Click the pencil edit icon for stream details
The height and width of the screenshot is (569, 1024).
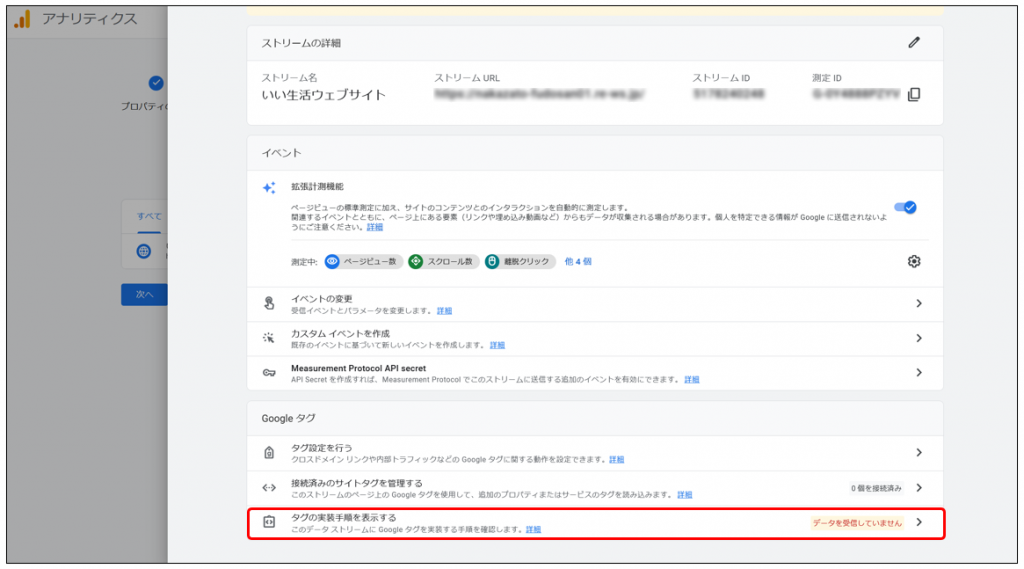click(x=913, y=43)
